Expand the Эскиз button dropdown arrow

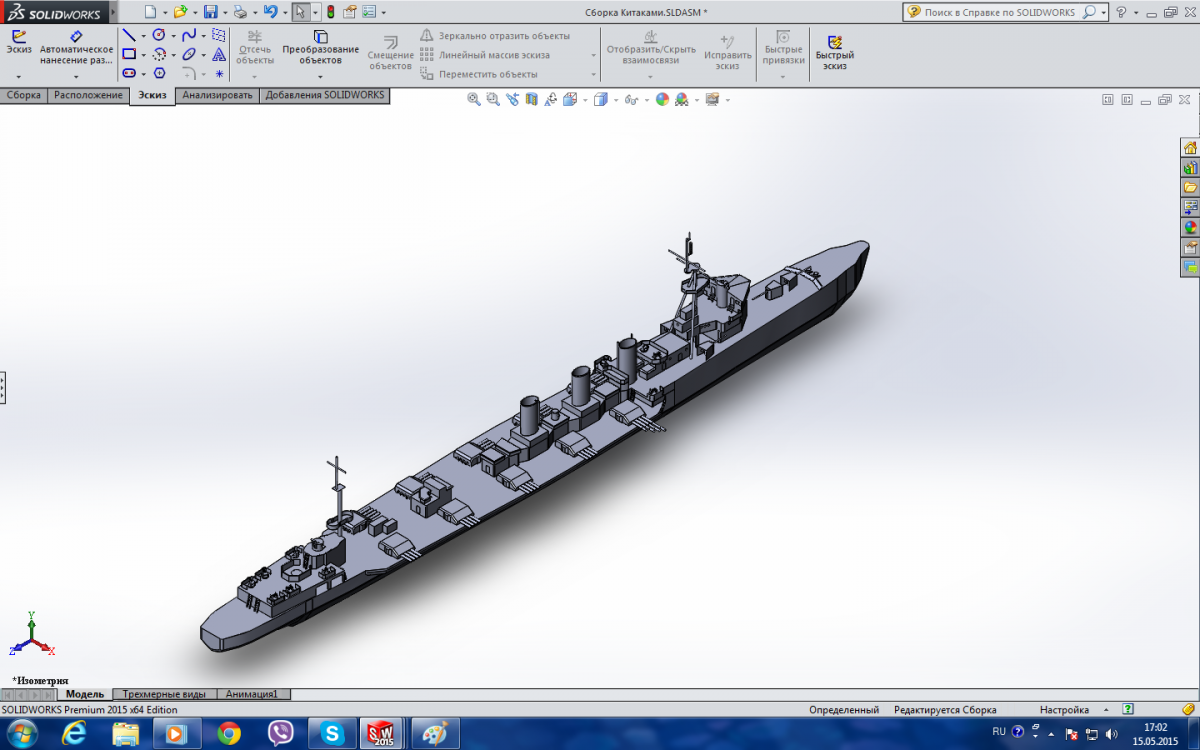pyautogui.click(x=19, y=76)
